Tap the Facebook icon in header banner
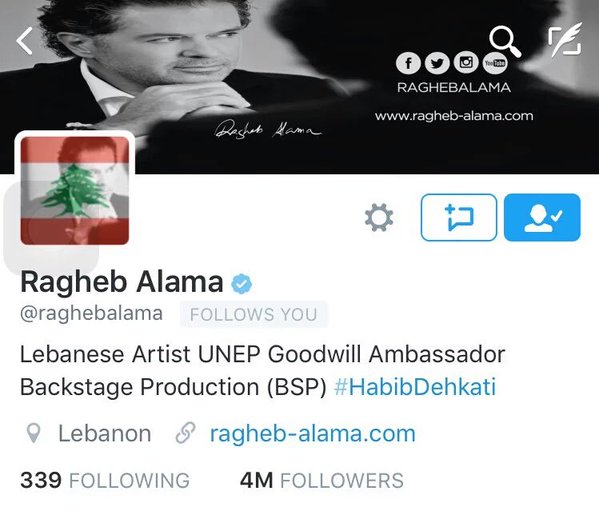This screenshot has width=599, height=511. tap(408, 63)
